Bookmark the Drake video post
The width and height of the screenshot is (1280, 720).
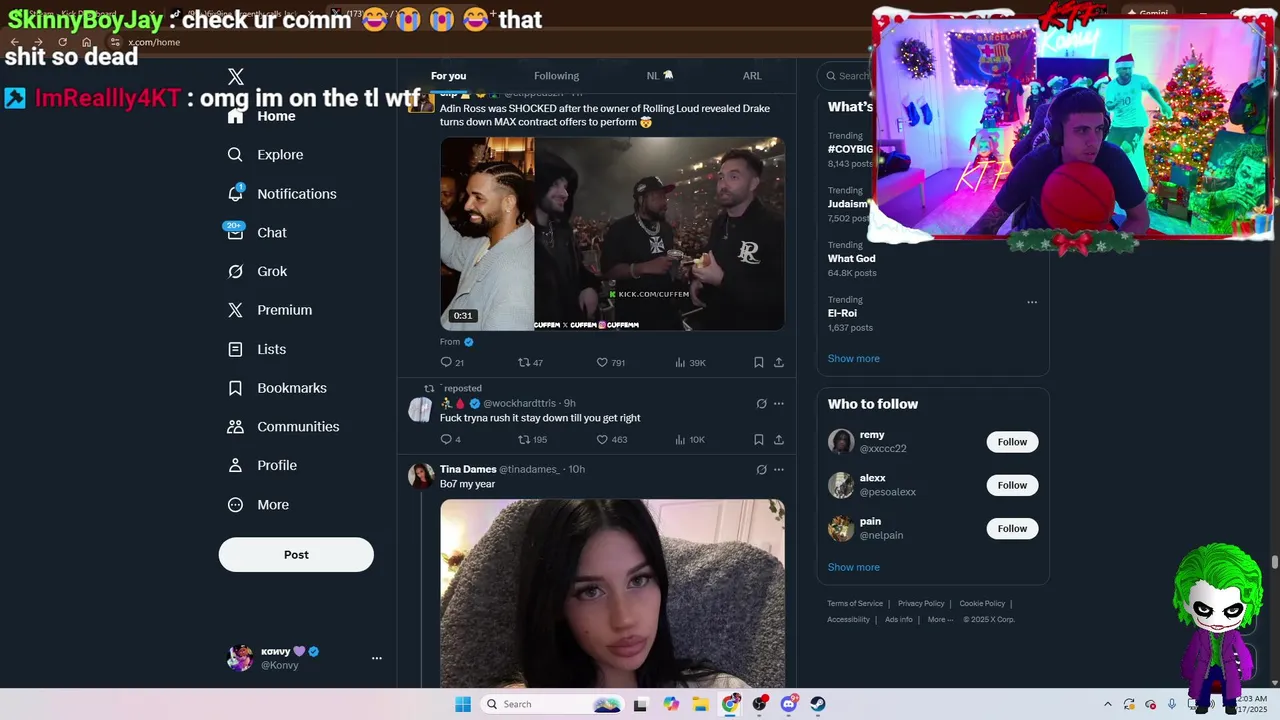(x=759, y=362)
